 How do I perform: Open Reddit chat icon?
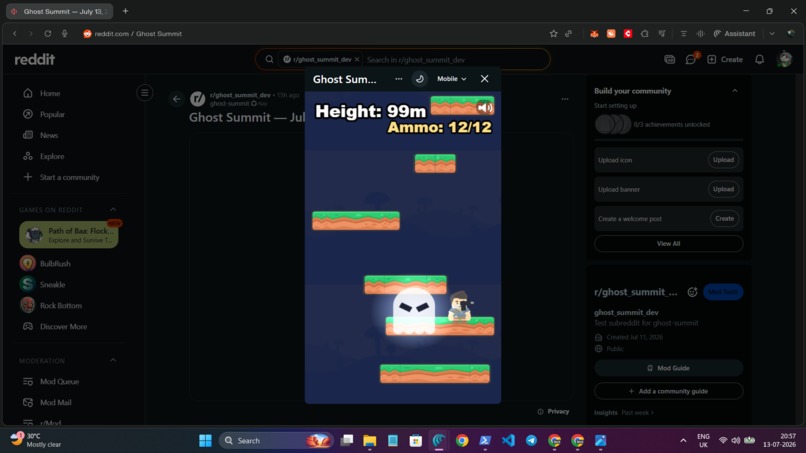(x=690, y=60)
